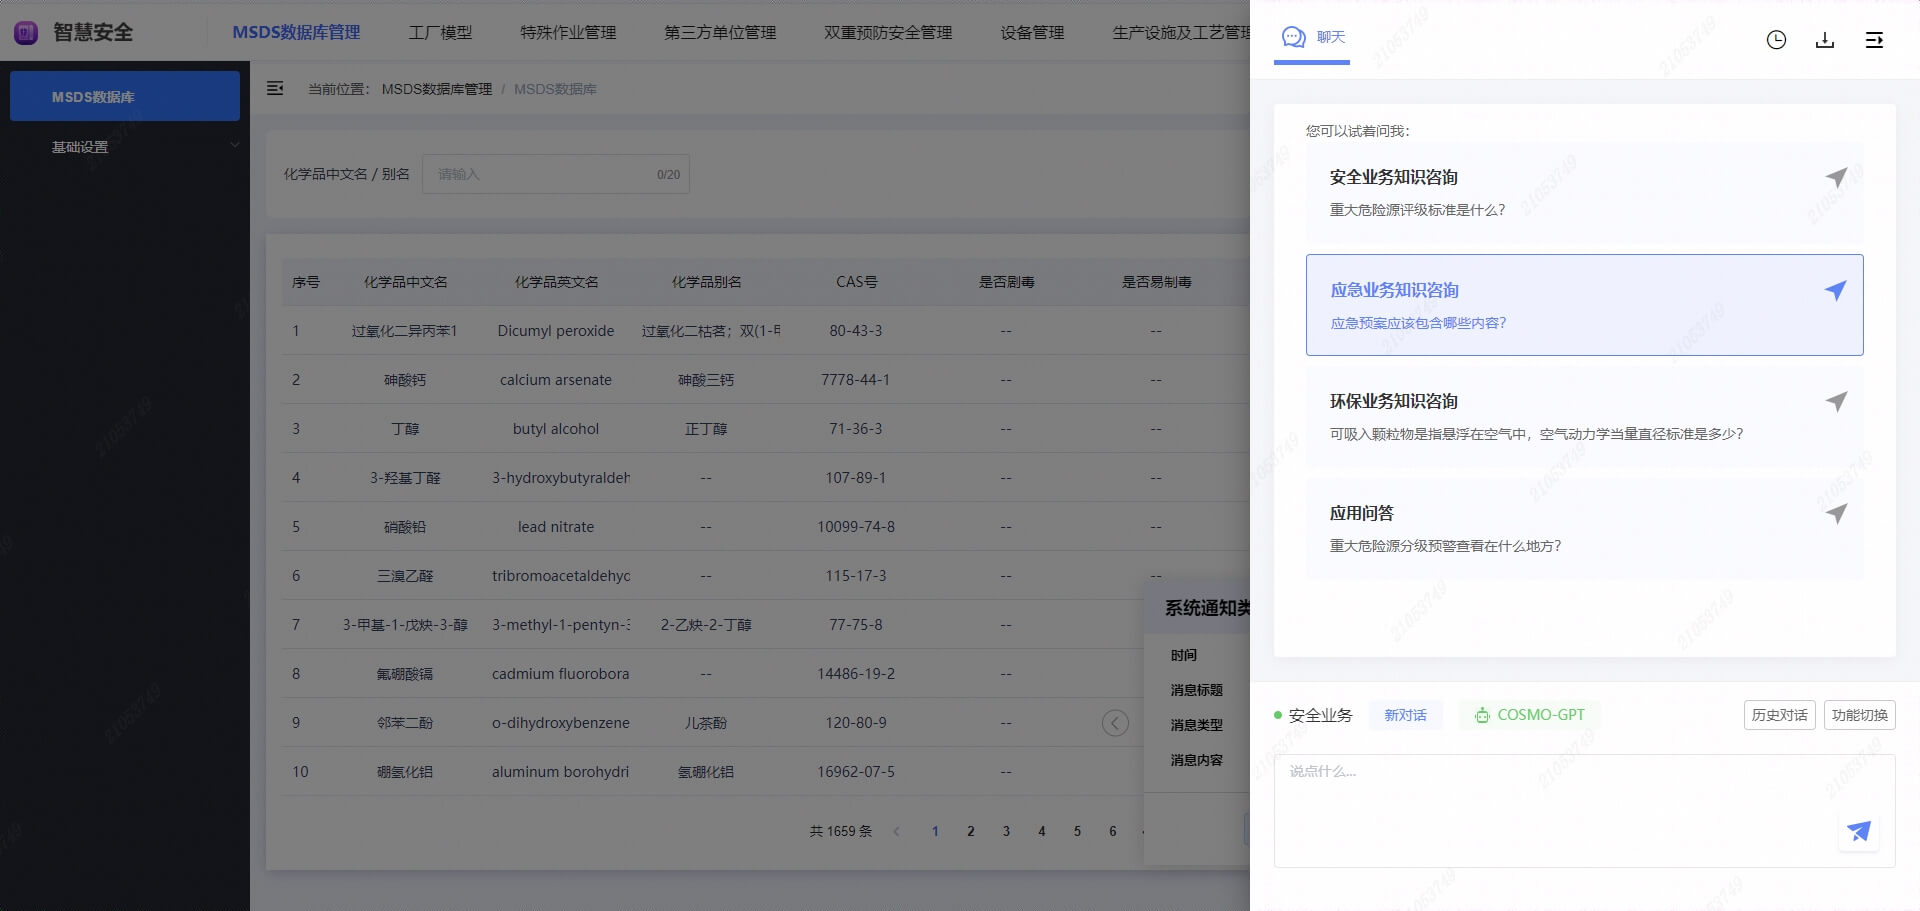Select MSDS数据库 in the left sidebar
Viewport: 1920px width, 911px height.
[125, 96]
